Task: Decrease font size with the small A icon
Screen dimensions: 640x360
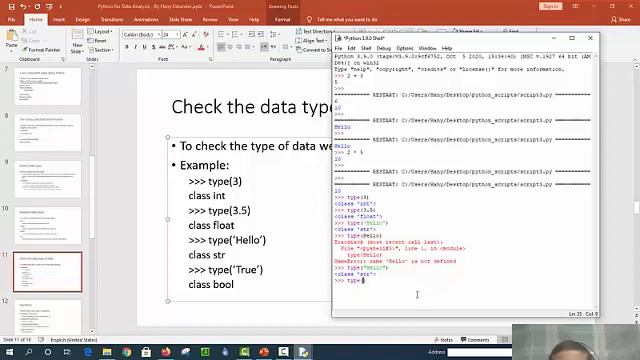Action: coord(194,35)
